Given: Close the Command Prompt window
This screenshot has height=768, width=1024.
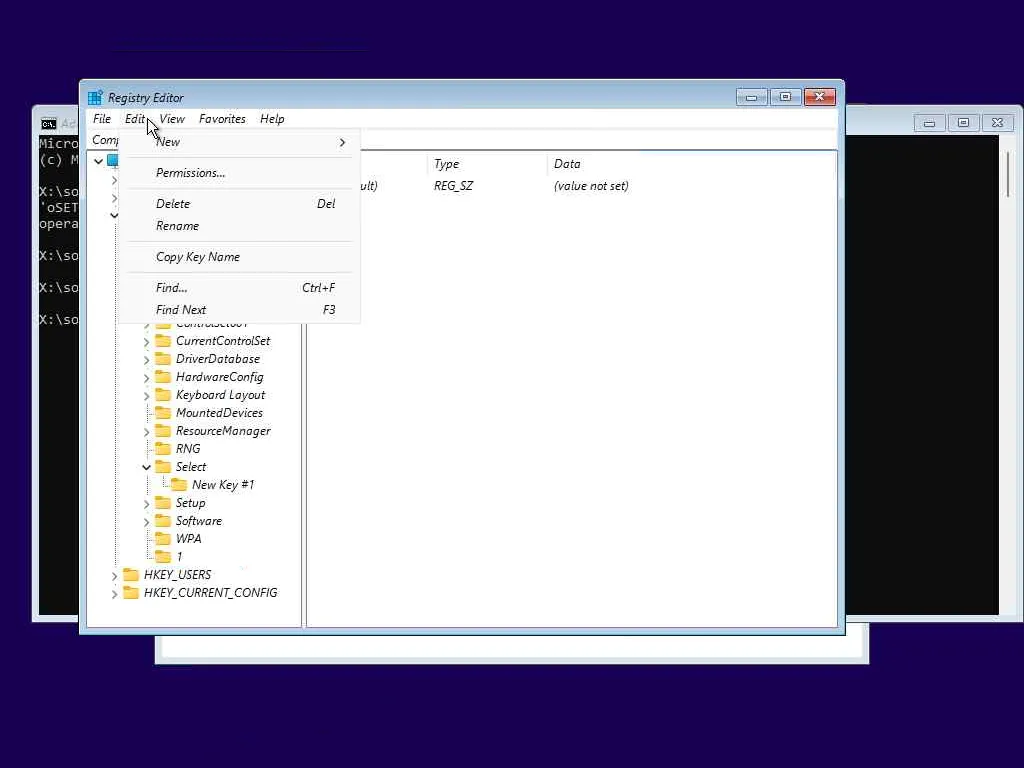Looking at the screenshot, I should (997, 123).
